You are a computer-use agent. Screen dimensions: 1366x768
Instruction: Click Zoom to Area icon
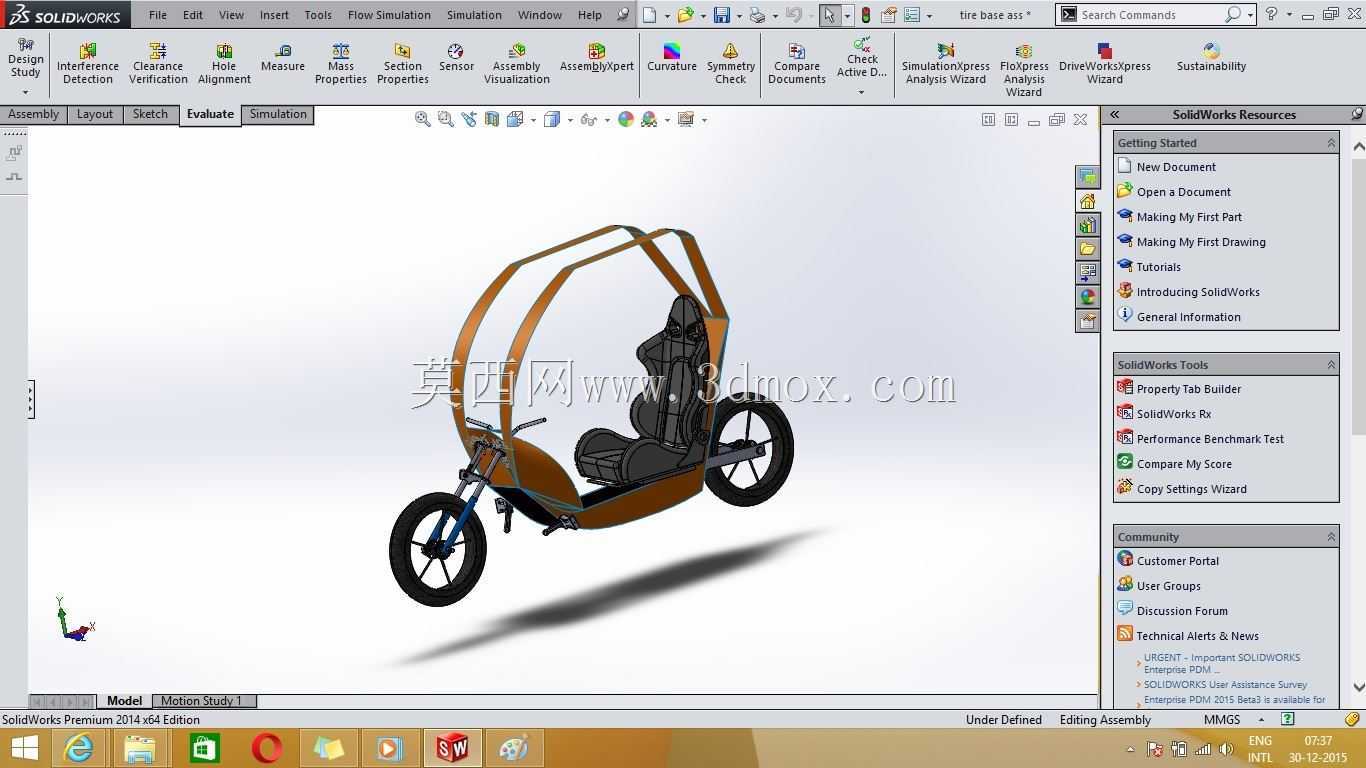pyautogui.click(x=446, y=119)
